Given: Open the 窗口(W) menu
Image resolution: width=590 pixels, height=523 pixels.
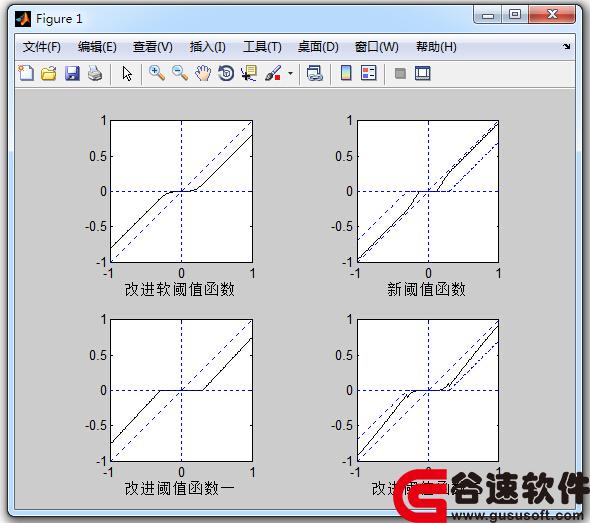Looking at the screenshot, I should click(377, 47).
